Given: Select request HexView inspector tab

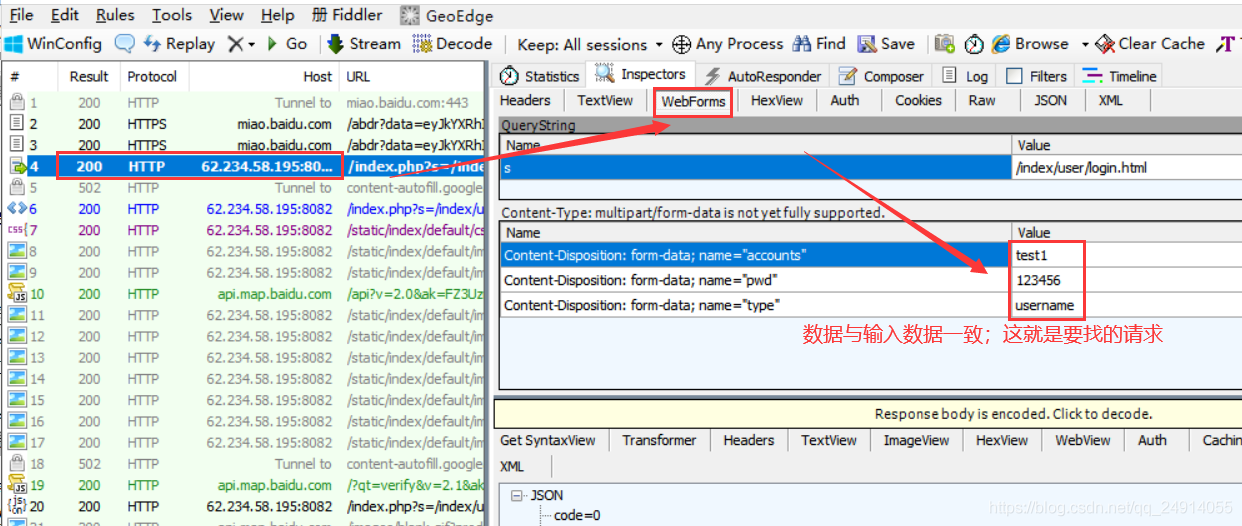Looking at the screenshot, I should pyautogui.click(x=777, y=100).
